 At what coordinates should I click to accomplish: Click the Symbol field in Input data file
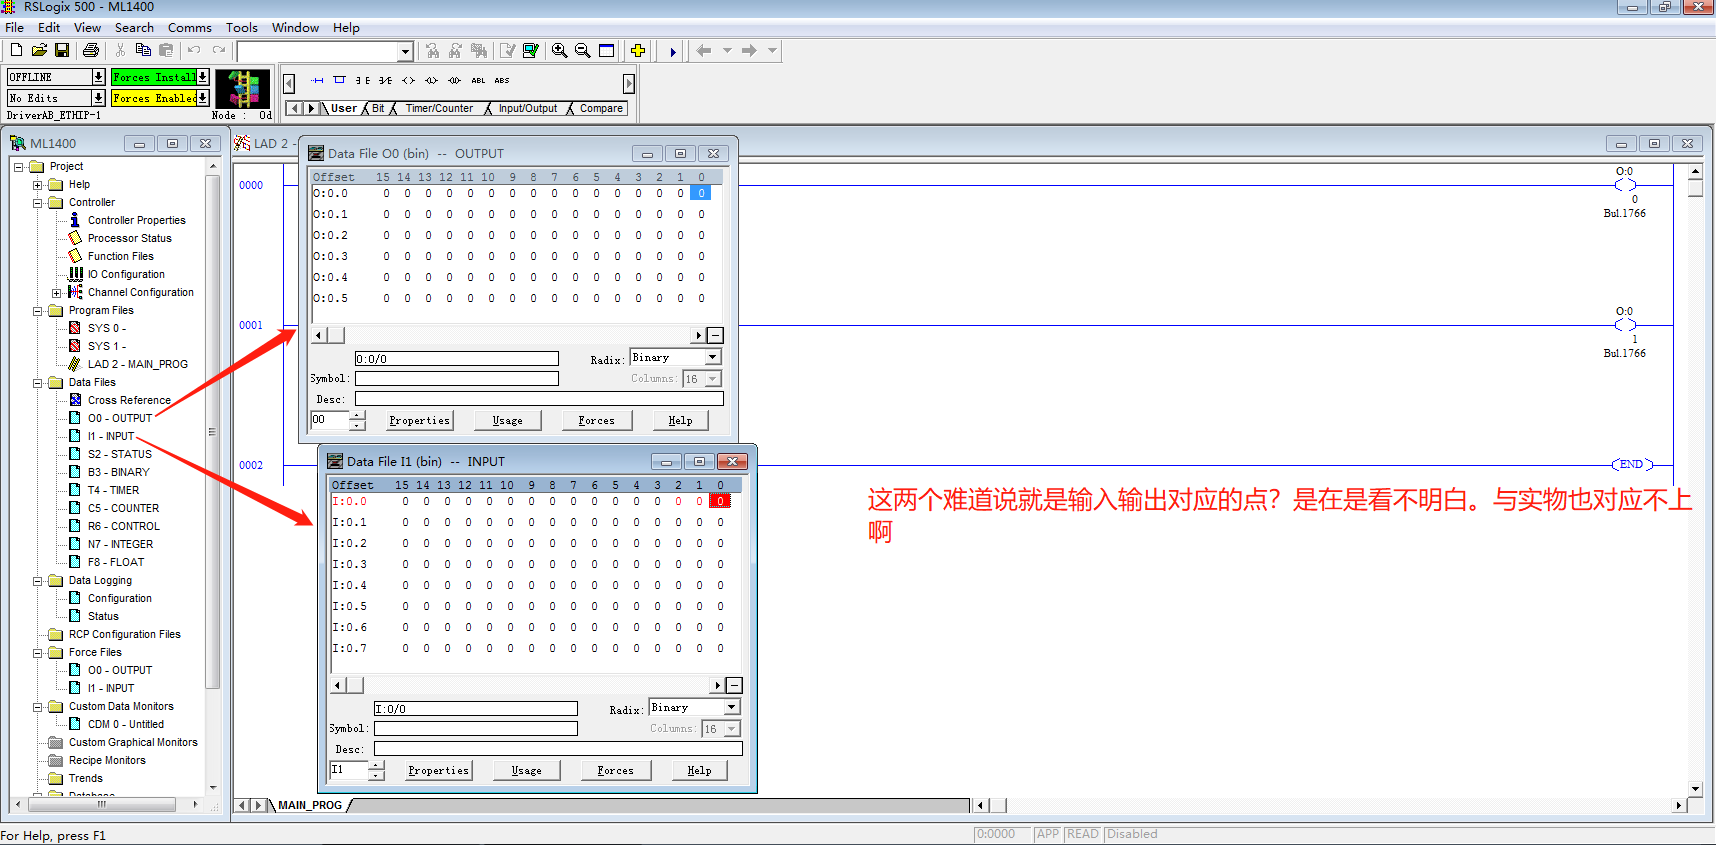(x=475, y=729)
